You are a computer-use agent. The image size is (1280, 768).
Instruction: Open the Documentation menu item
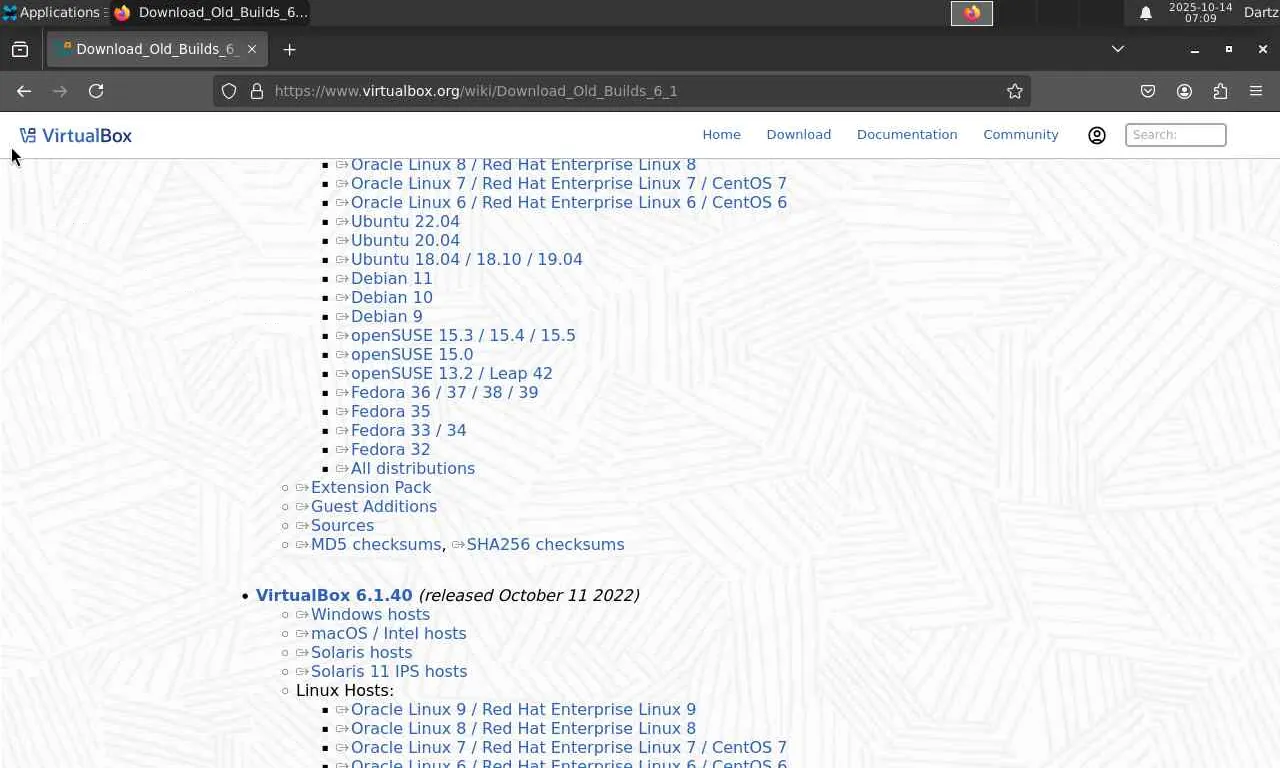[x=907, y=135]
